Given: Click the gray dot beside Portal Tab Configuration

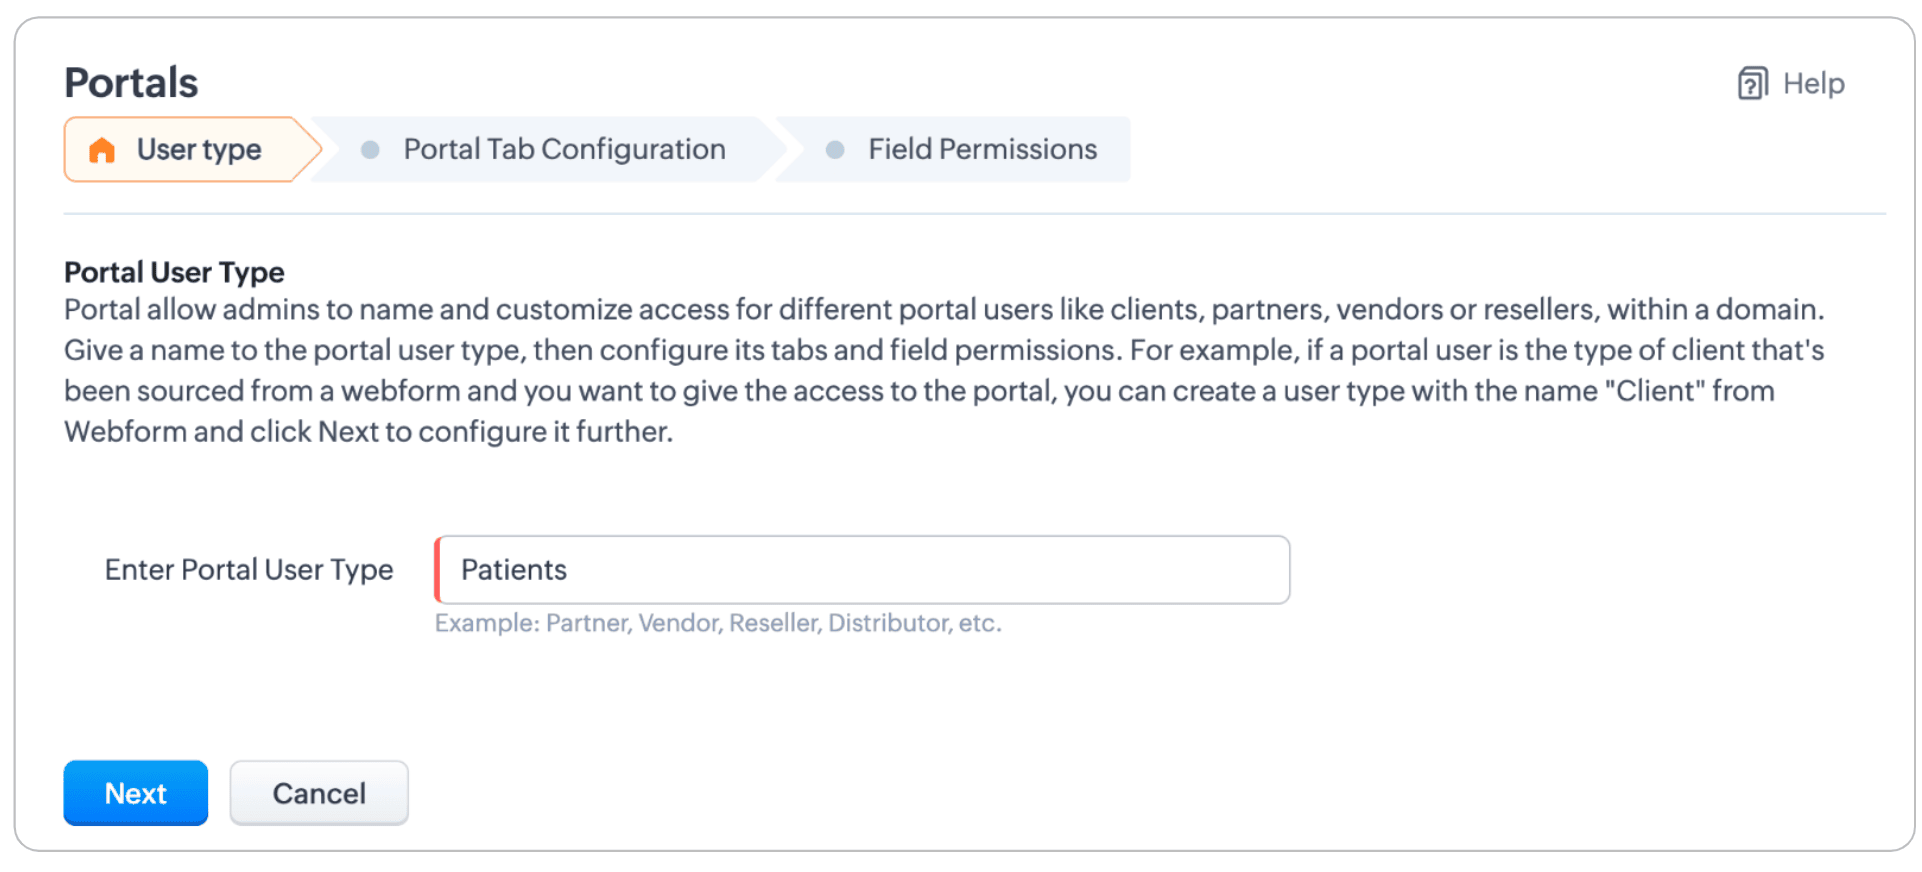Looking at the screenshot, I should 370,150.
